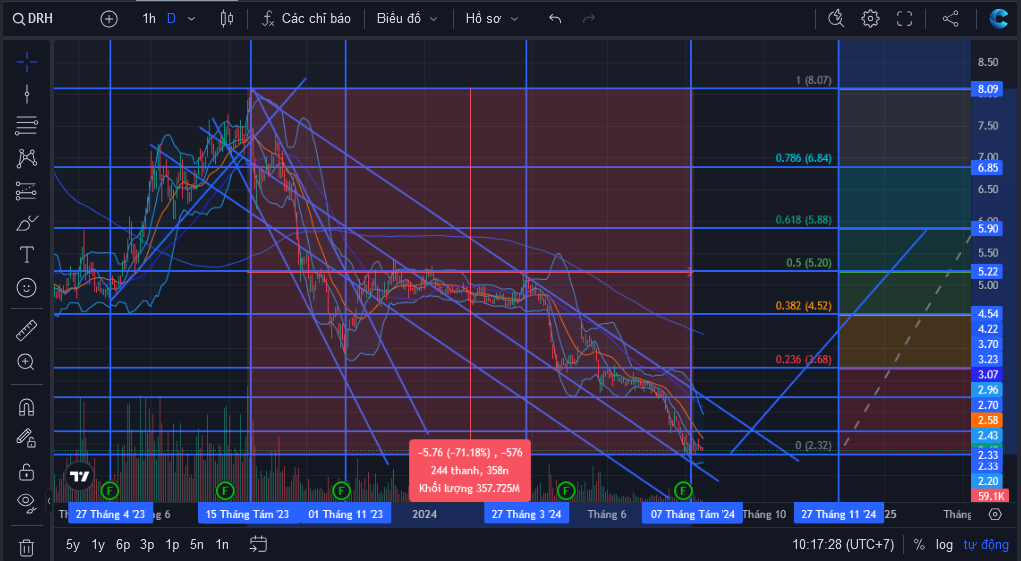1021x561 pixels.
Task: Open the emoji icons tool
Action: (x=27, y=288)
